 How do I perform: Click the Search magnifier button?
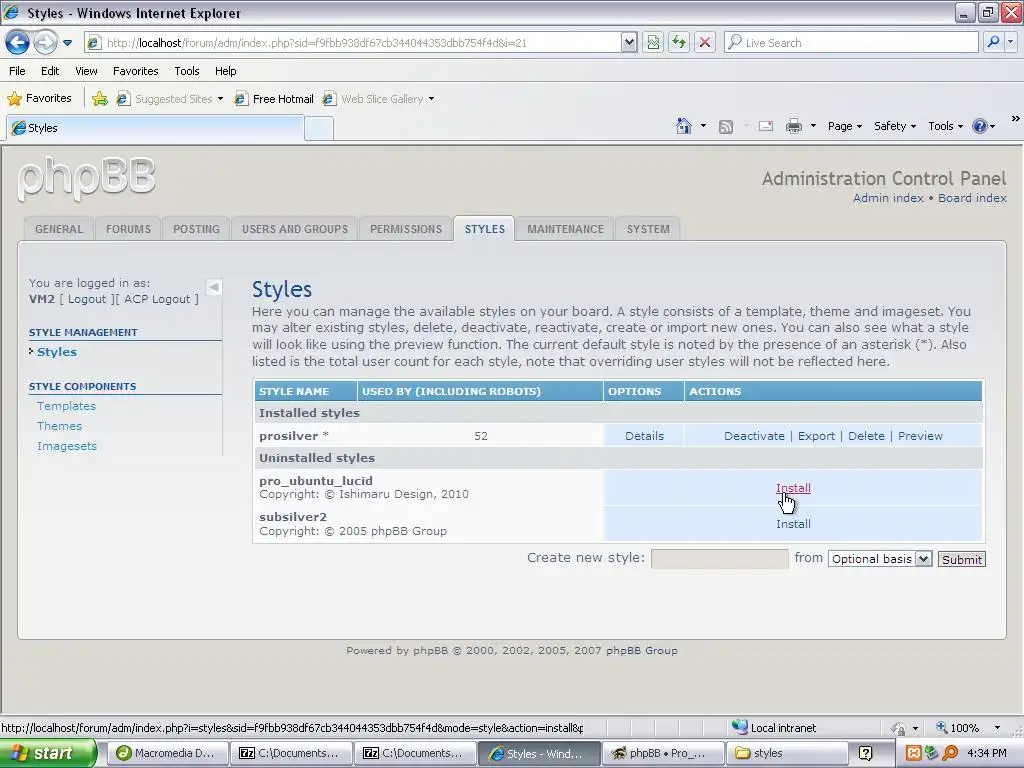(993, 42)
